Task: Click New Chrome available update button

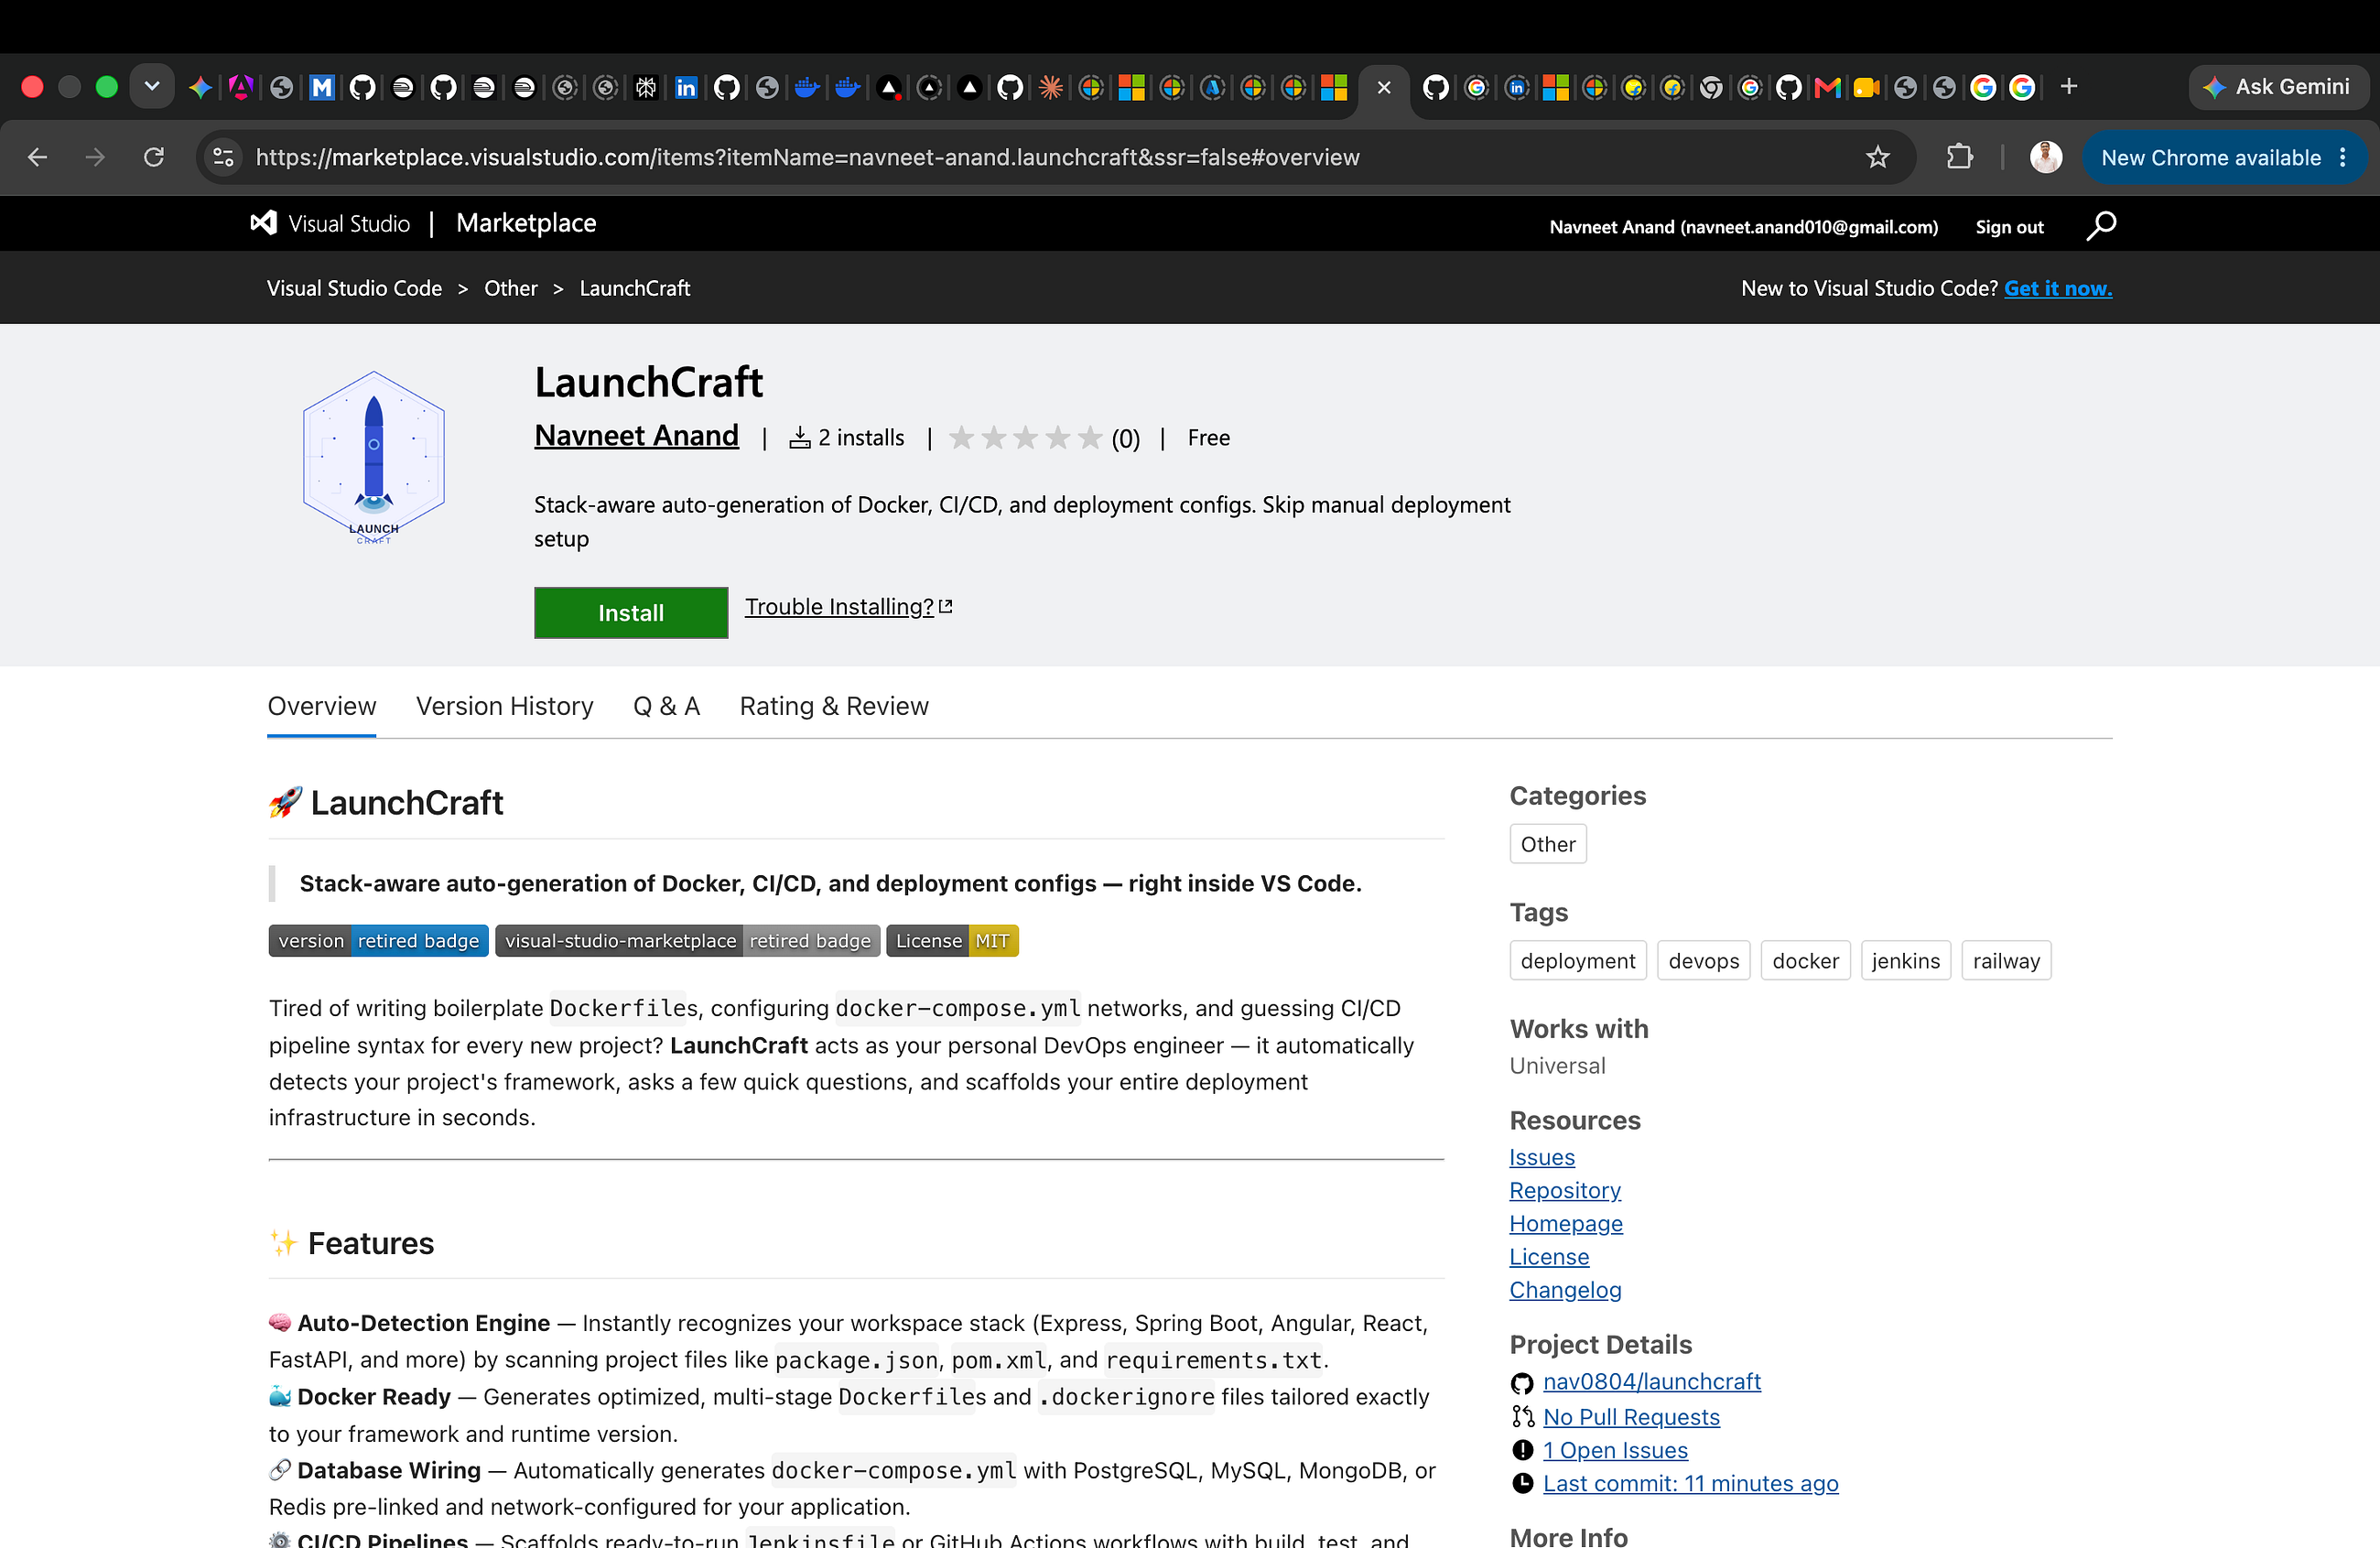Action: click(x=2211, y=157)
